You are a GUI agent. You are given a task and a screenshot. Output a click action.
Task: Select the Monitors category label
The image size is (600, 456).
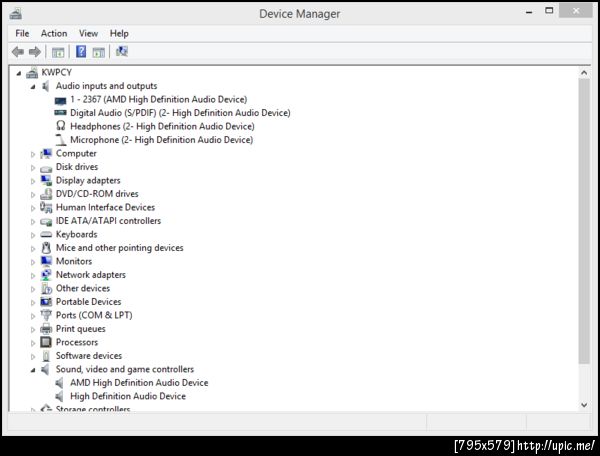point(74,261)
